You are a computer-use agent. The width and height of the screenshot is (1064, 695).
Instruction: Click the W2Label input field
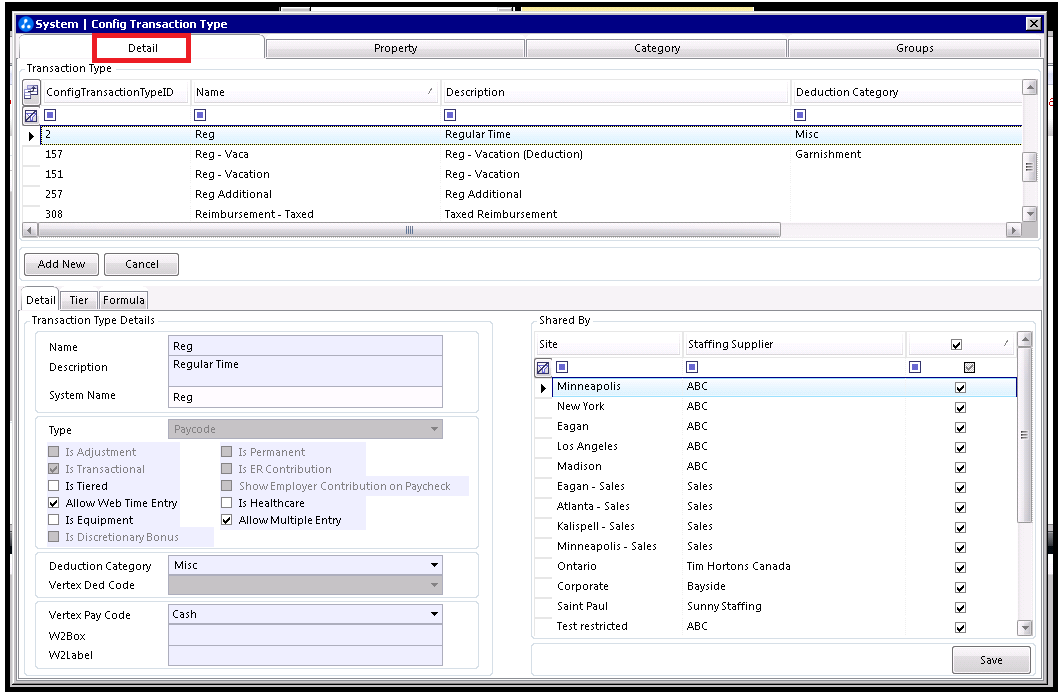305,655
